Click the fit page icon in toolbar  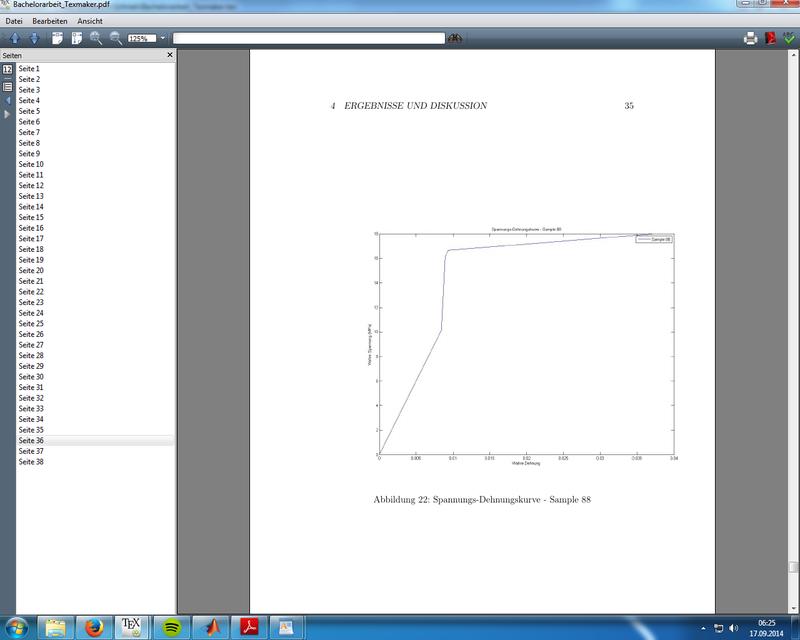[x=57, y=38]
